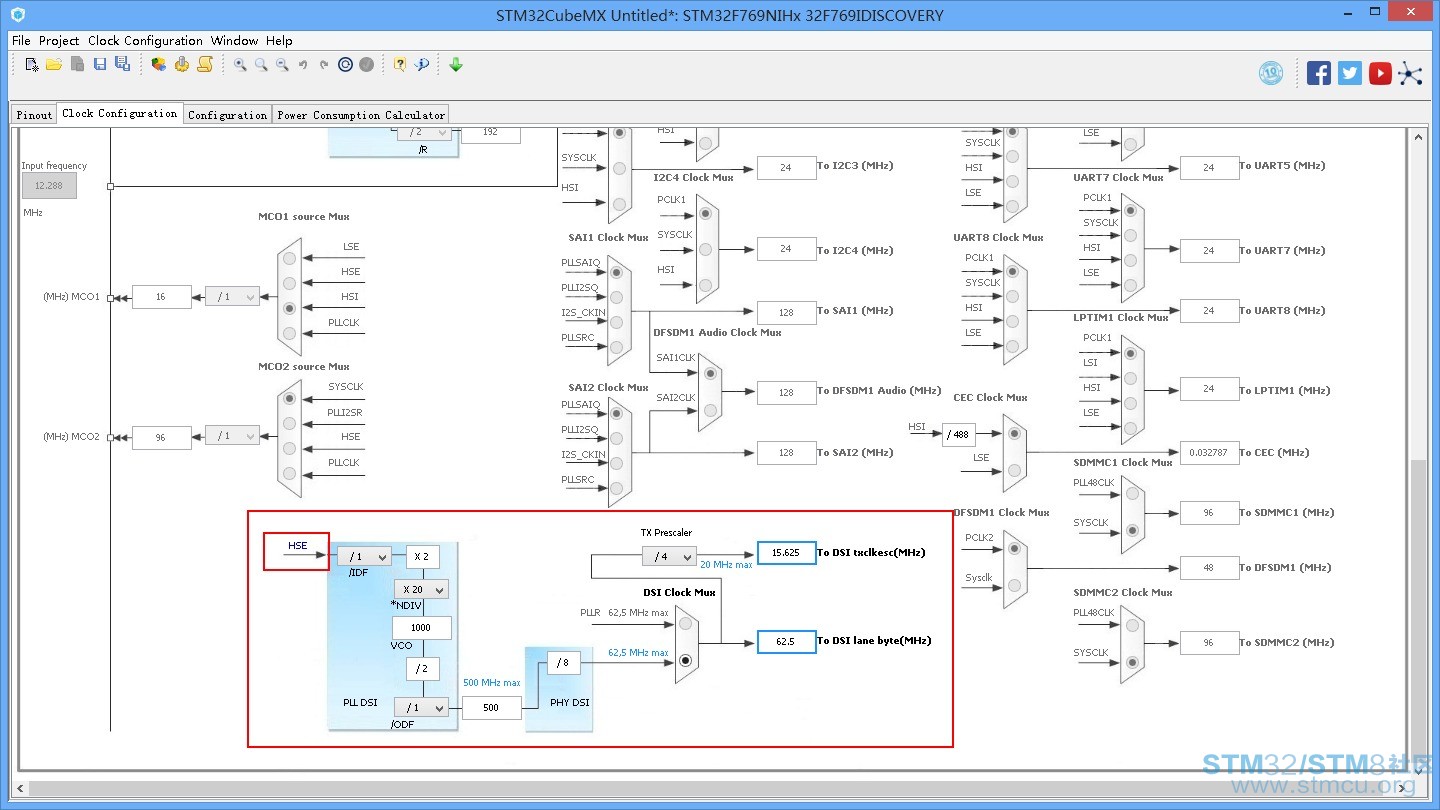
Task: Open the *NDIV X 20 multiplier dropdown
Action: tap(421, 589)
